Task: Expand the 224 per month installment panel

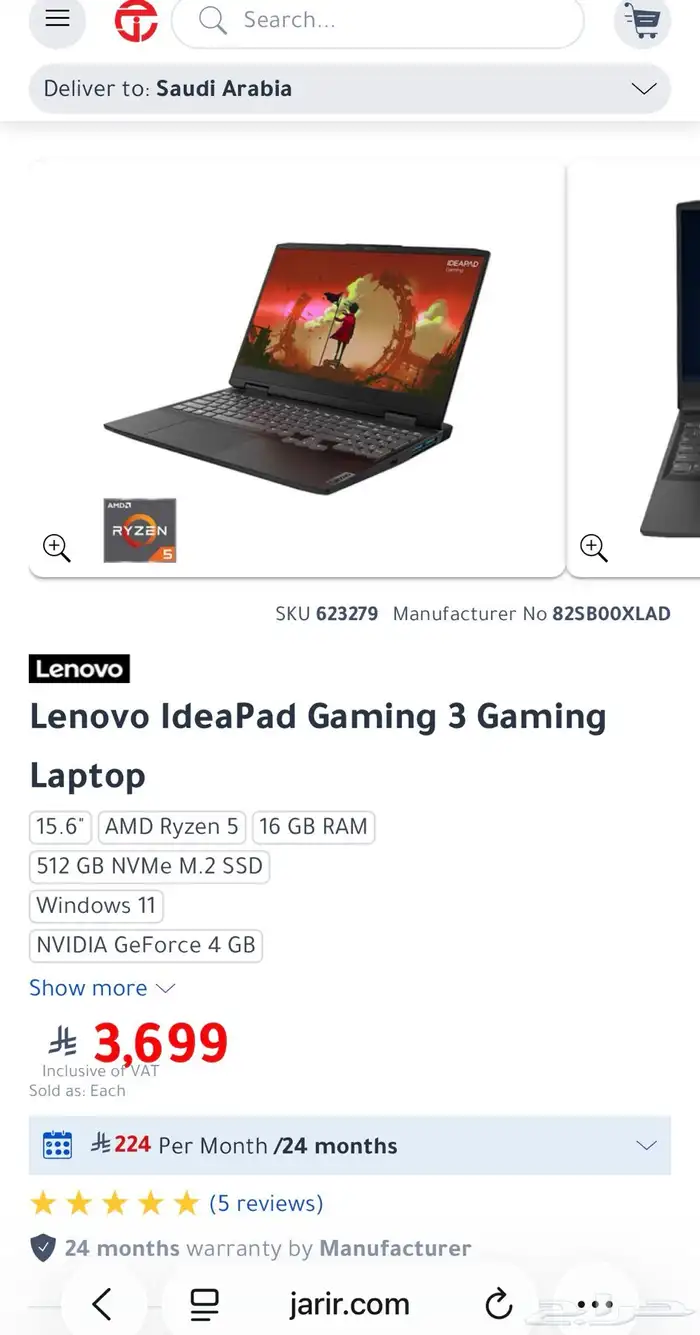Action: click(x=350, y=1146)
